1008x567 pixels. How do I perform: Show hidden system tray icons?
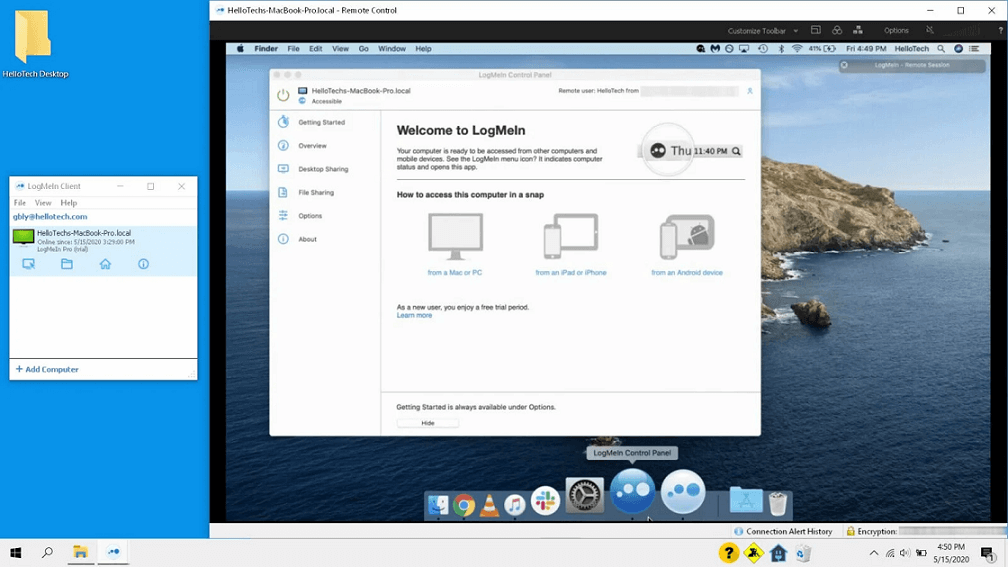click(x=873, y=553)
